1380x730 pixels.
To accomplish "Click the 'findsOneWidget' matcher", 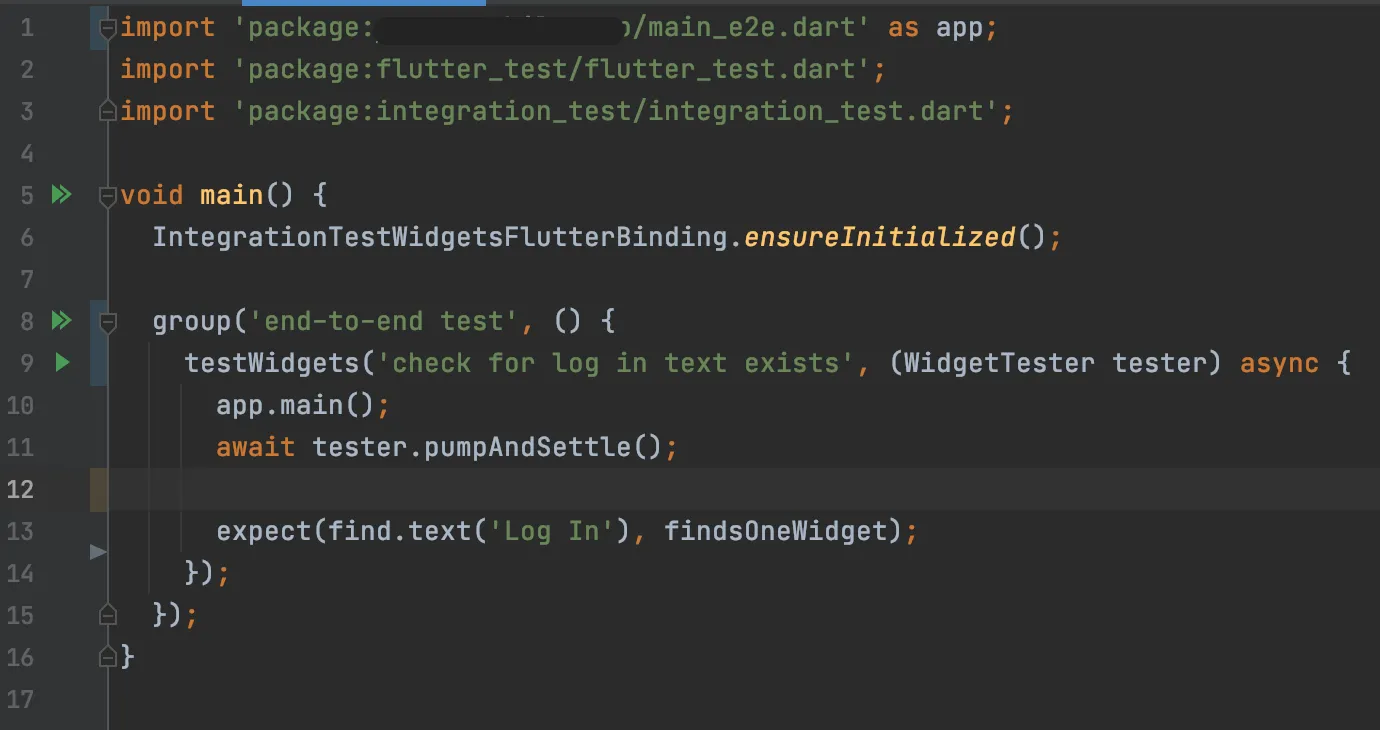I will [776, 531].
